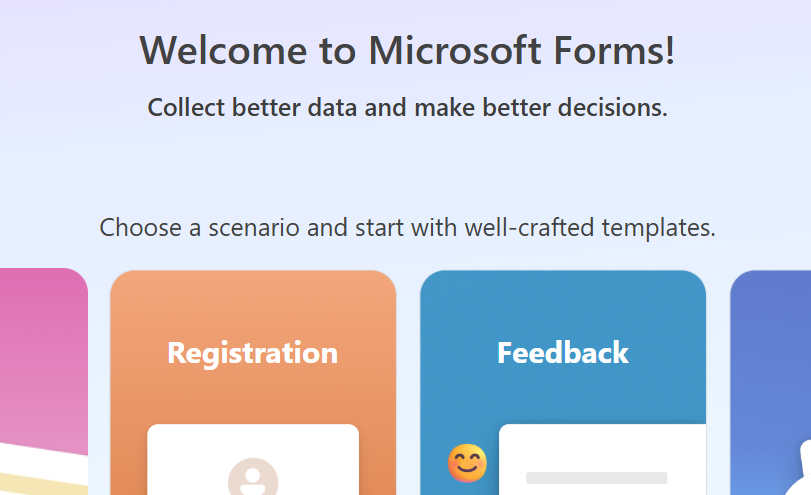Click the orange Registration card's top area
The width and height of the screenshot is (811, 495).
point(252,300)
